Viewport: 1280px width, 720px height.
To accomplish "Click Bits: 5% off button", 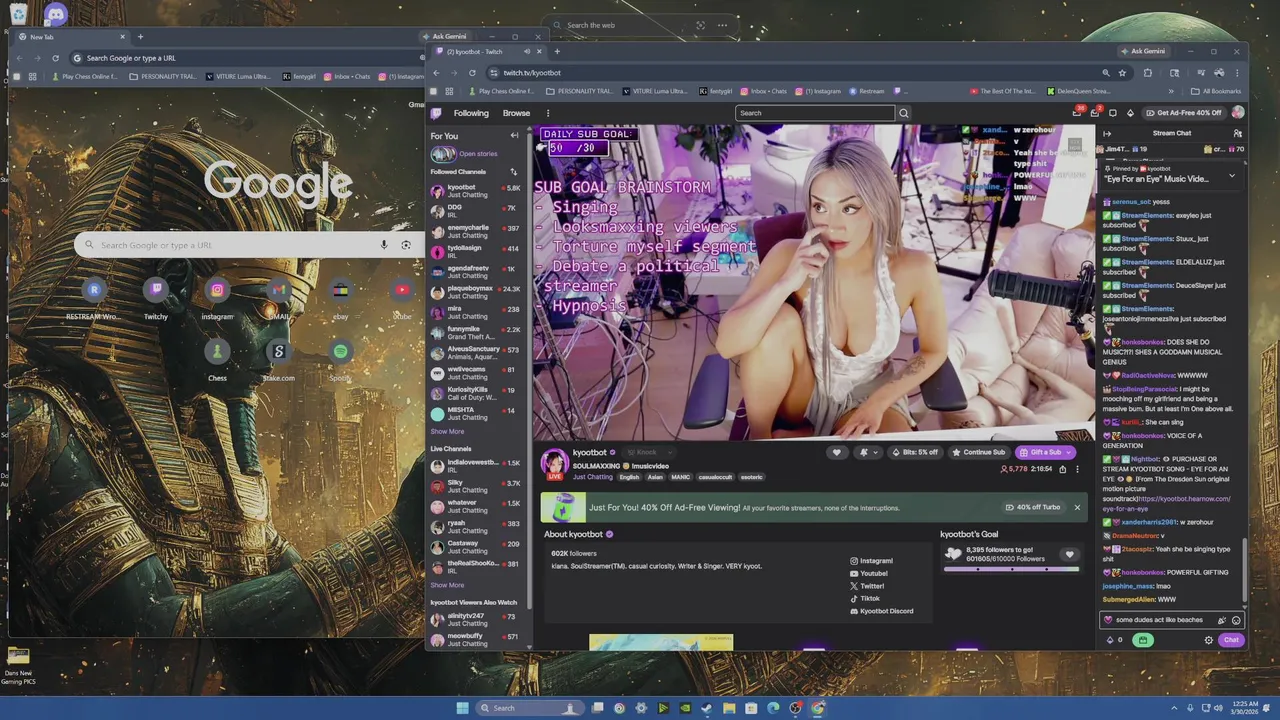I will pyautogui.click(x=915, y=452).
